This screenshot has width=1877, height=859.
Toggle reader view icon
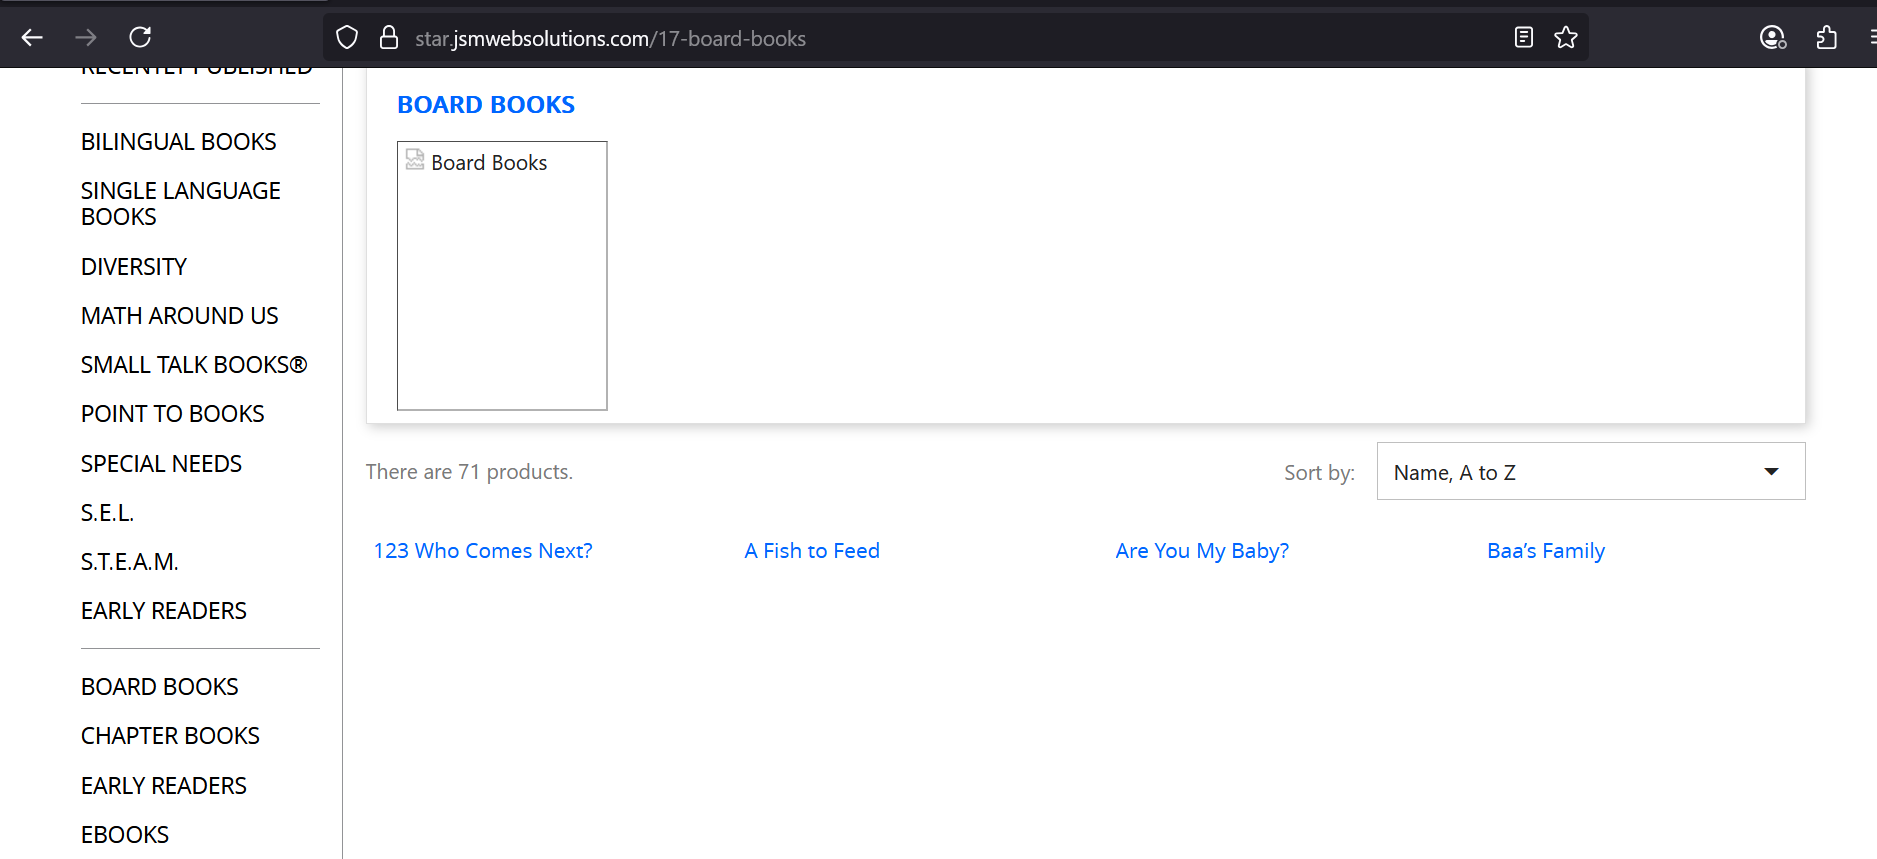(1523, 38)
